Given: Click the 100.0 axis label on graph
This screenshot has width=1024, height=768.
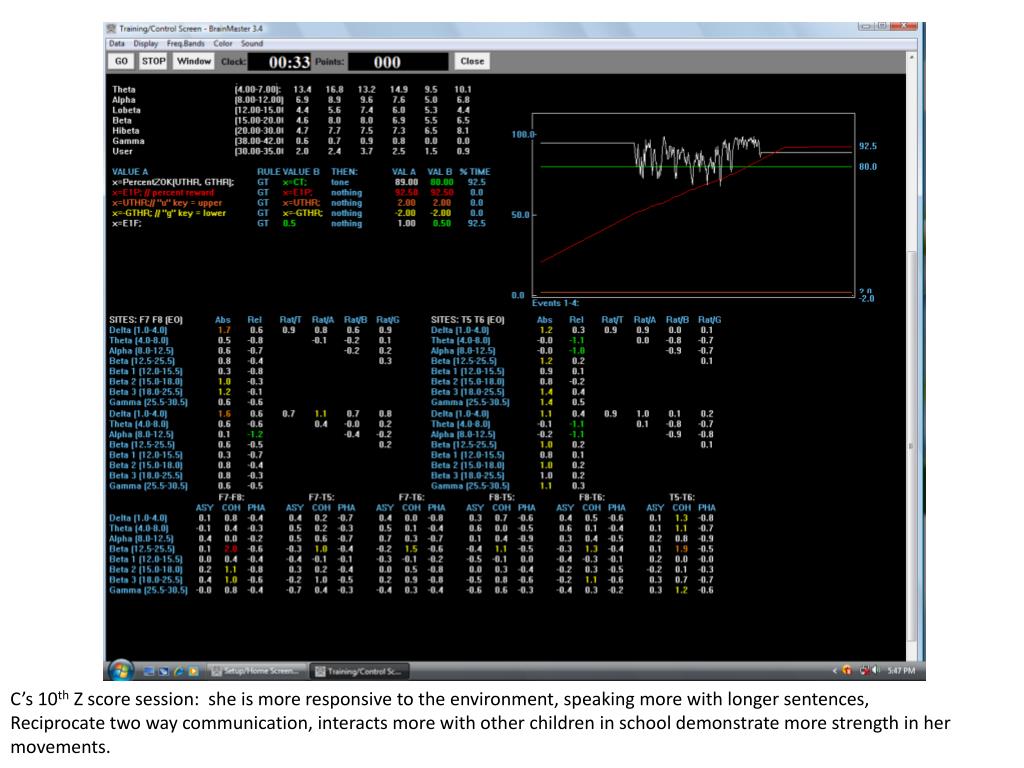Looking at the screenshot, I should [523, 135].
